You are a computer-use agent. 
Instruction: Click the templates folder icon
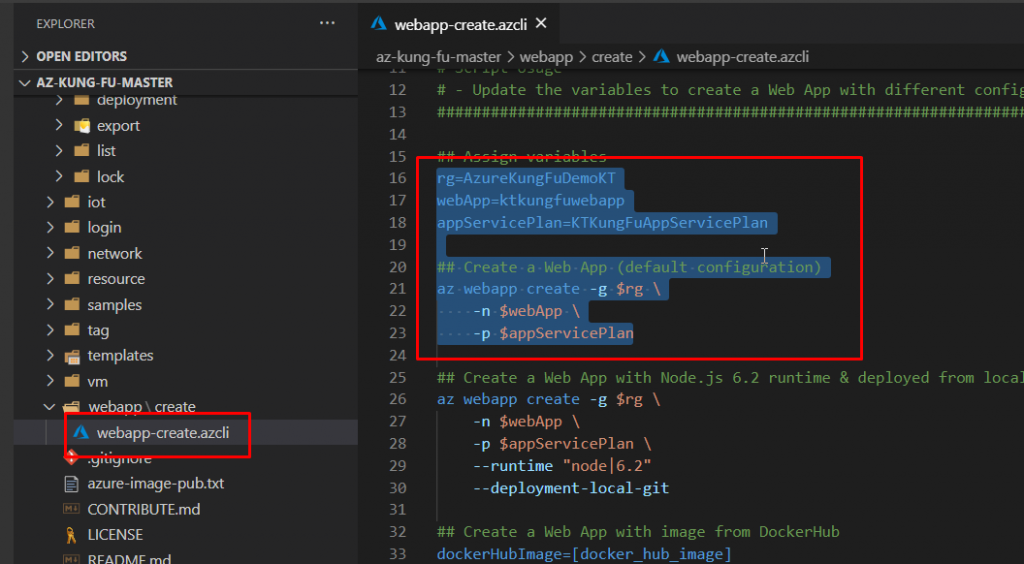72,356
